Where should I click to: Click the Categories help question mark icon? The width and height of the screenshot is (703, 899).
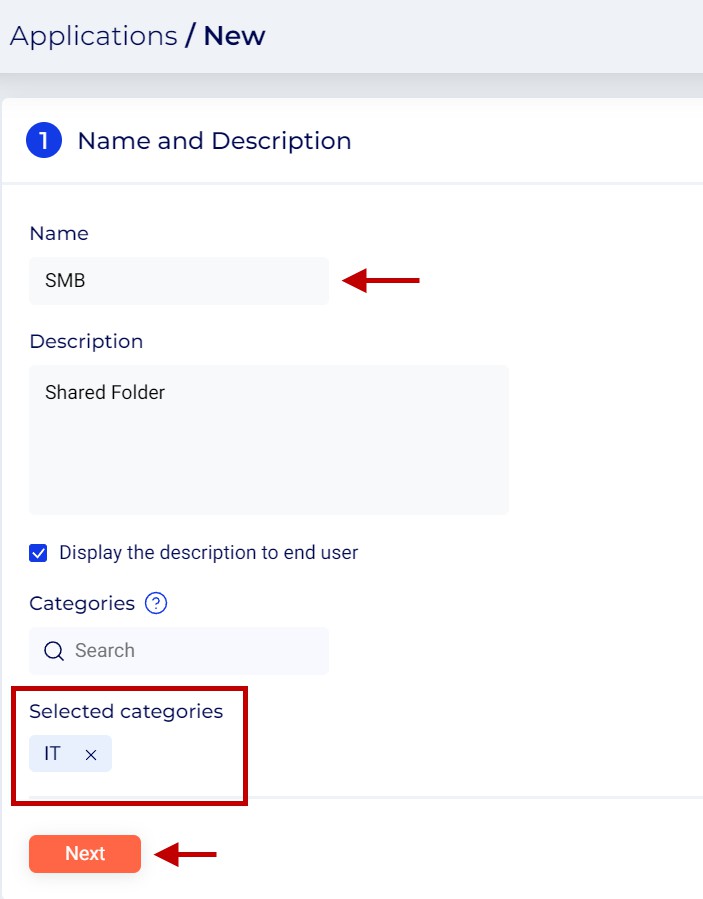point(156,604)
